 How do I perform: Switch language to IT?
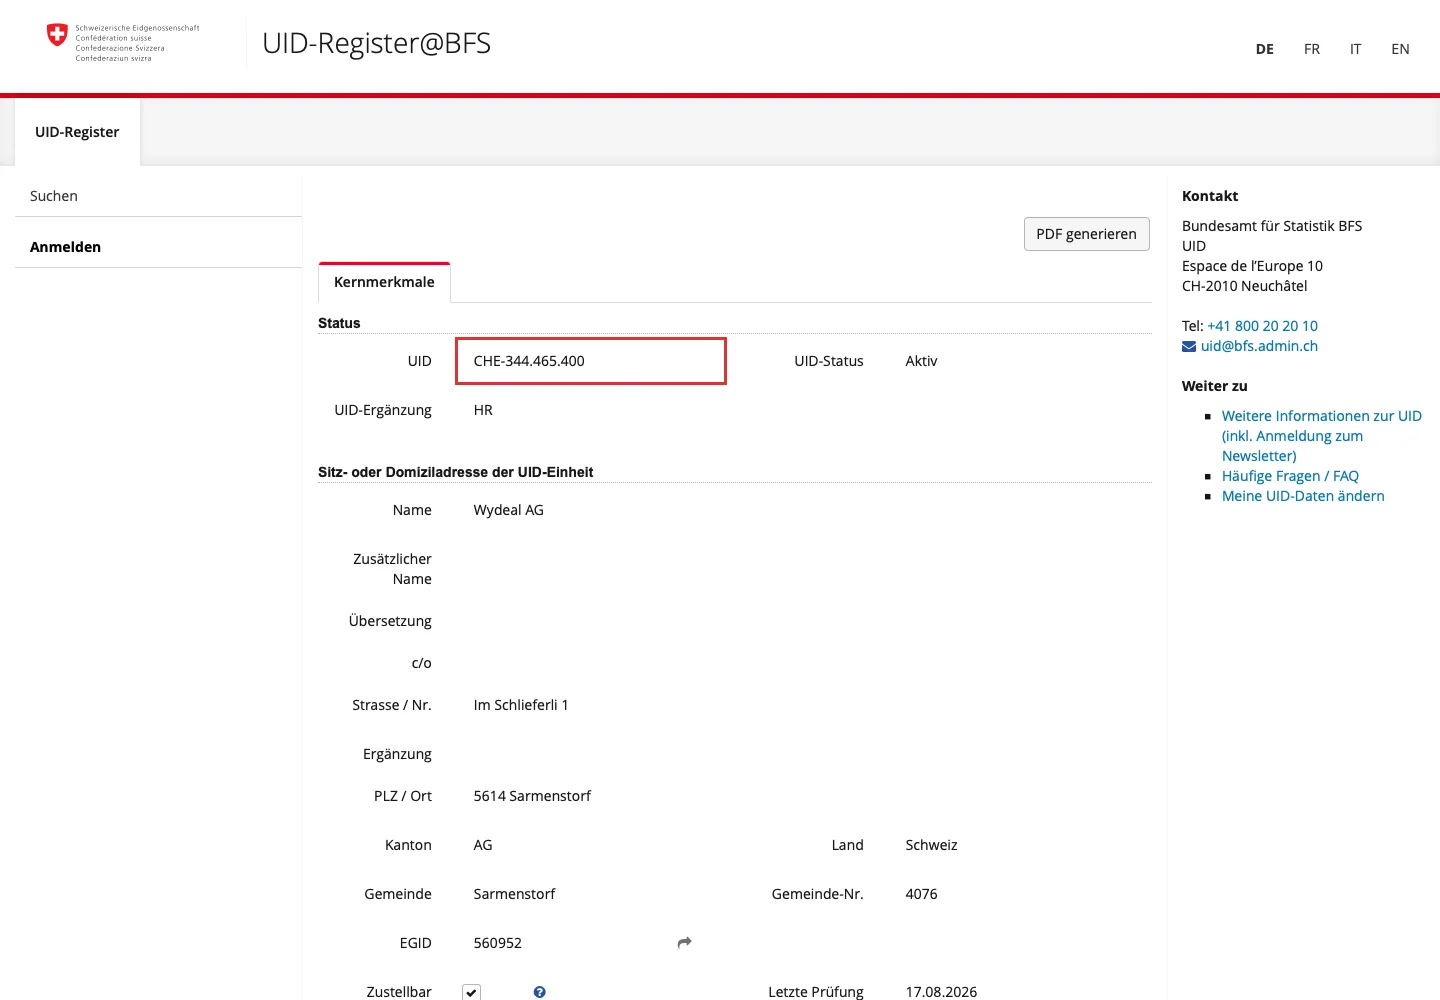[x=1355, y=49]
